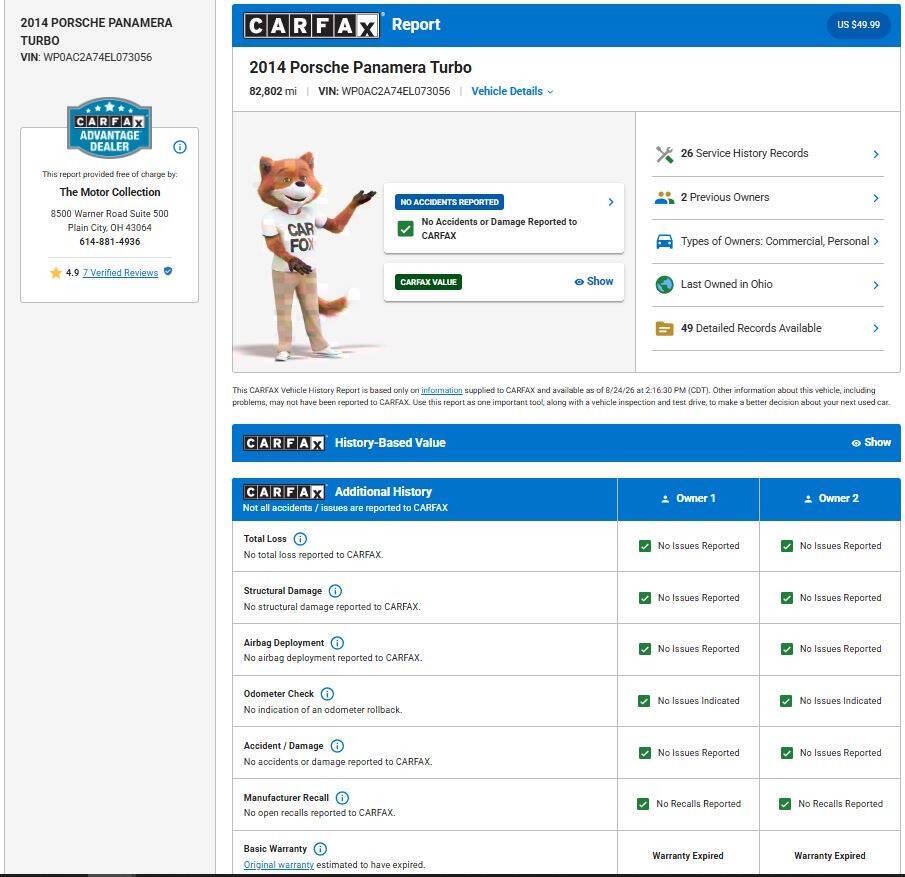Viewport: 905px width, 877px height.
Task: Follow the 'information' link in the disclaimer
Action: (442, 390)
